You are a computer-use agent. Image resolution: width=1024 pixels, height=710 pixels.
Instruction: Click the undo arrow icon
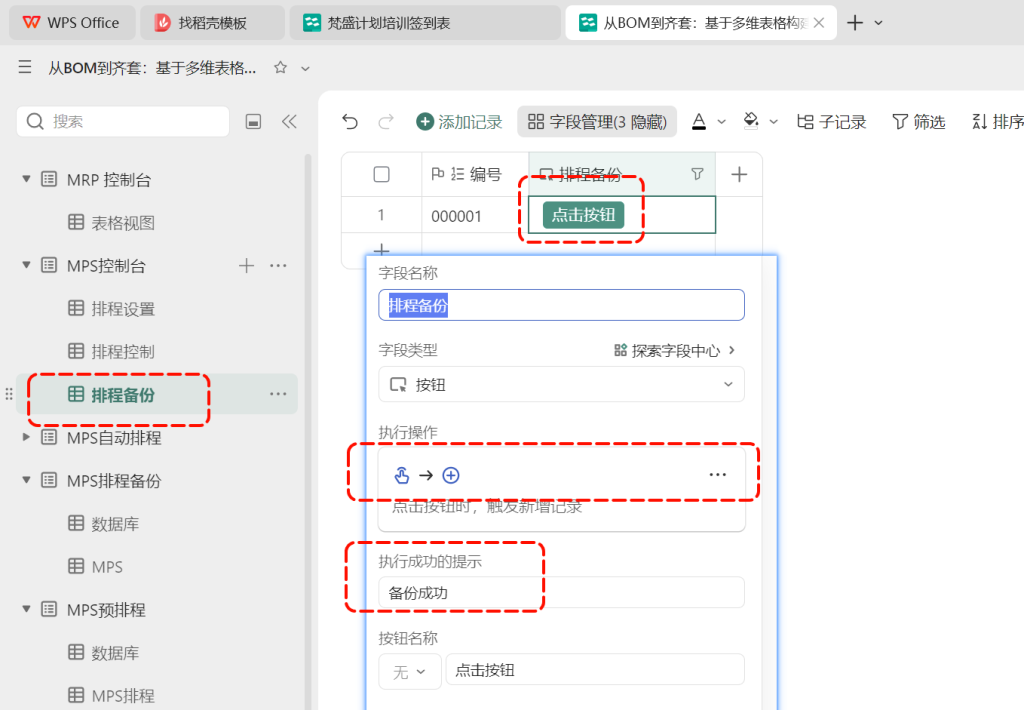coord(350,121)
